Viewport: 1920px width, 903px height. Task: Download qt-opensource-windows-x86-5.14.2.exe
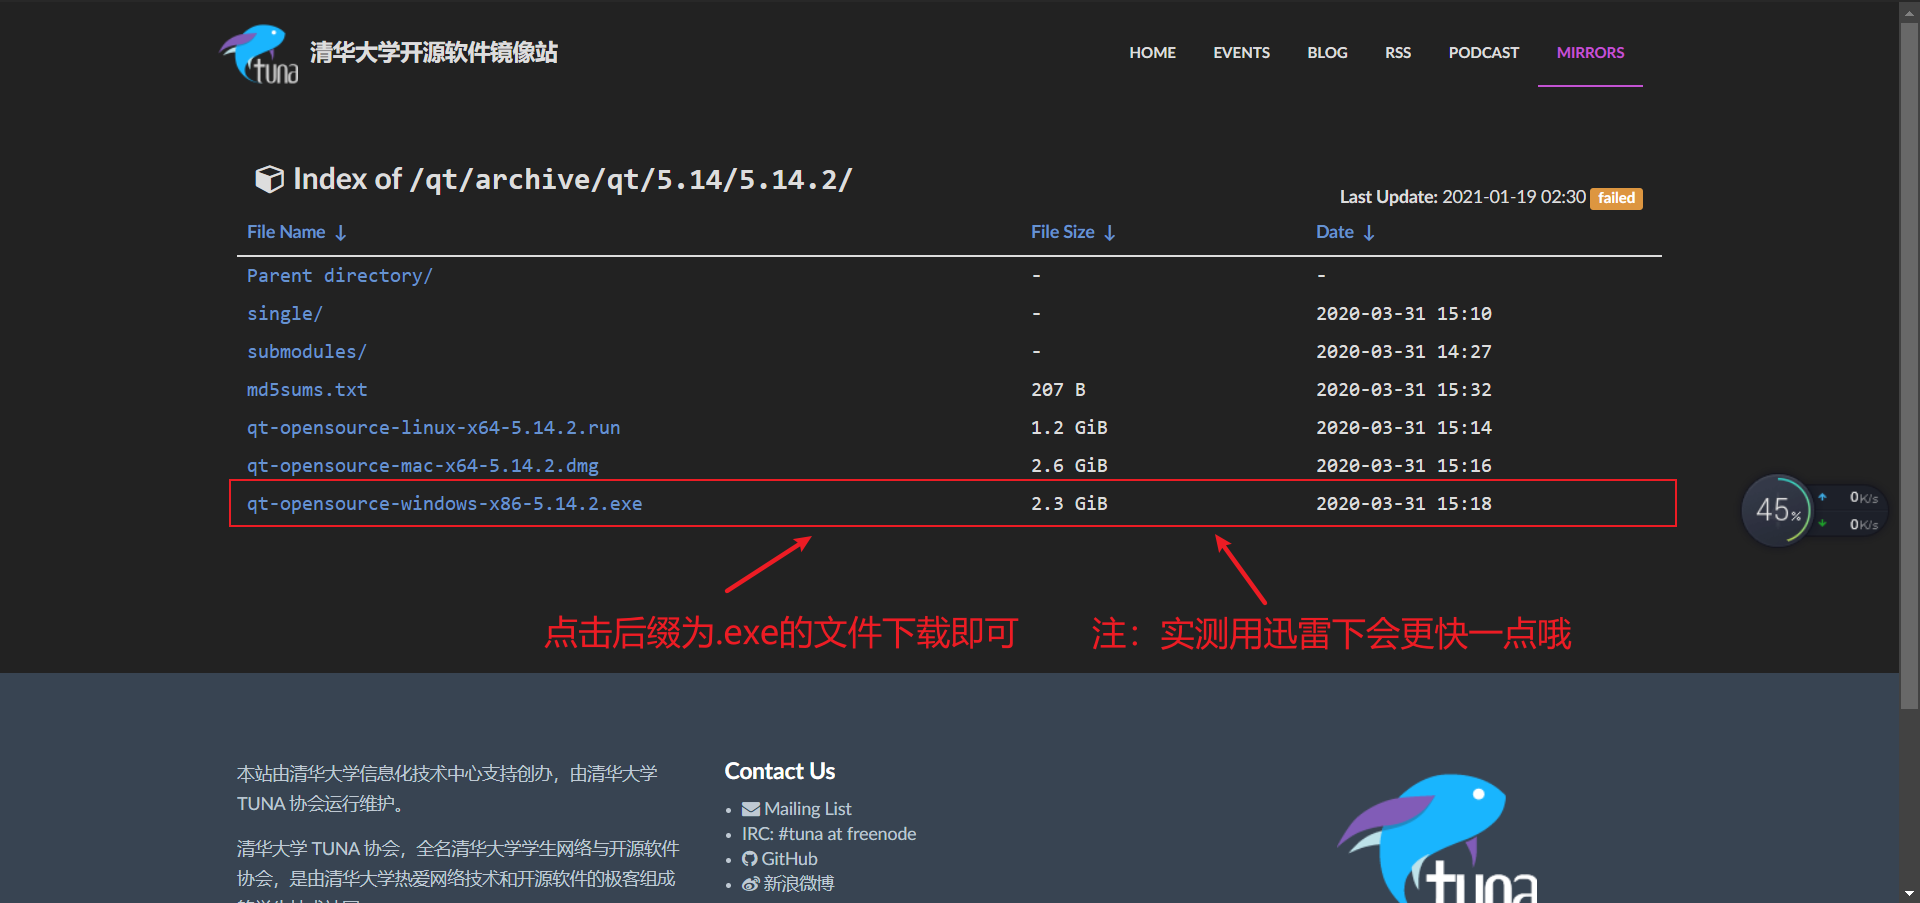[x=444, y=503]
